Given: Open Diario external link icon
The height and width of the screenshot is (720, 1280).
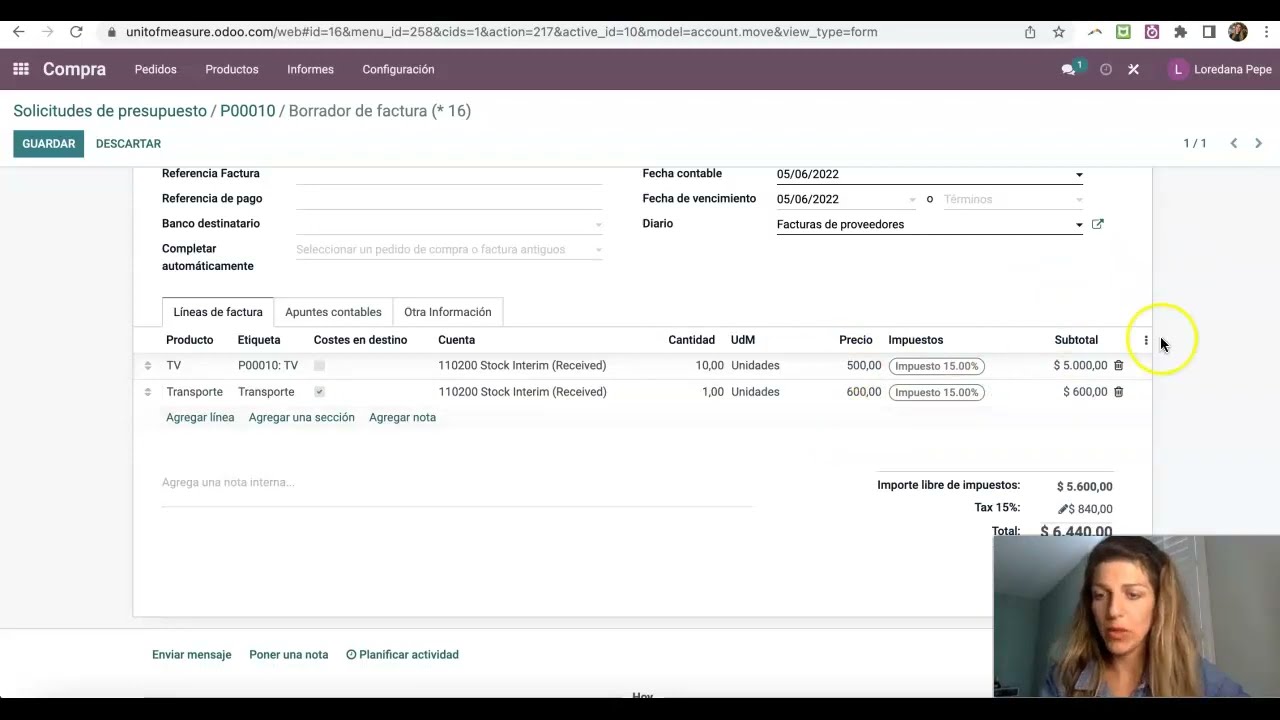Looking at the screenshot, I should point(1097,224).
